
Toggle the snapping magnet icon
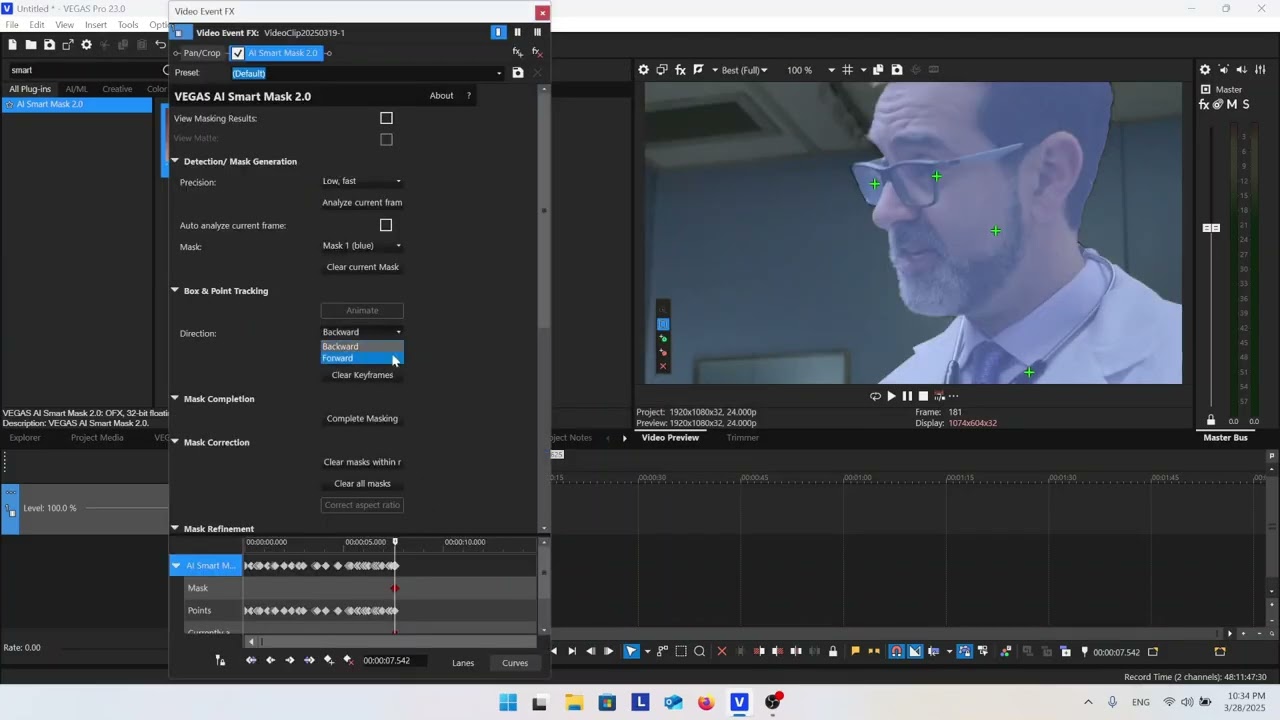pyautogui.click(x=896, y=652)
